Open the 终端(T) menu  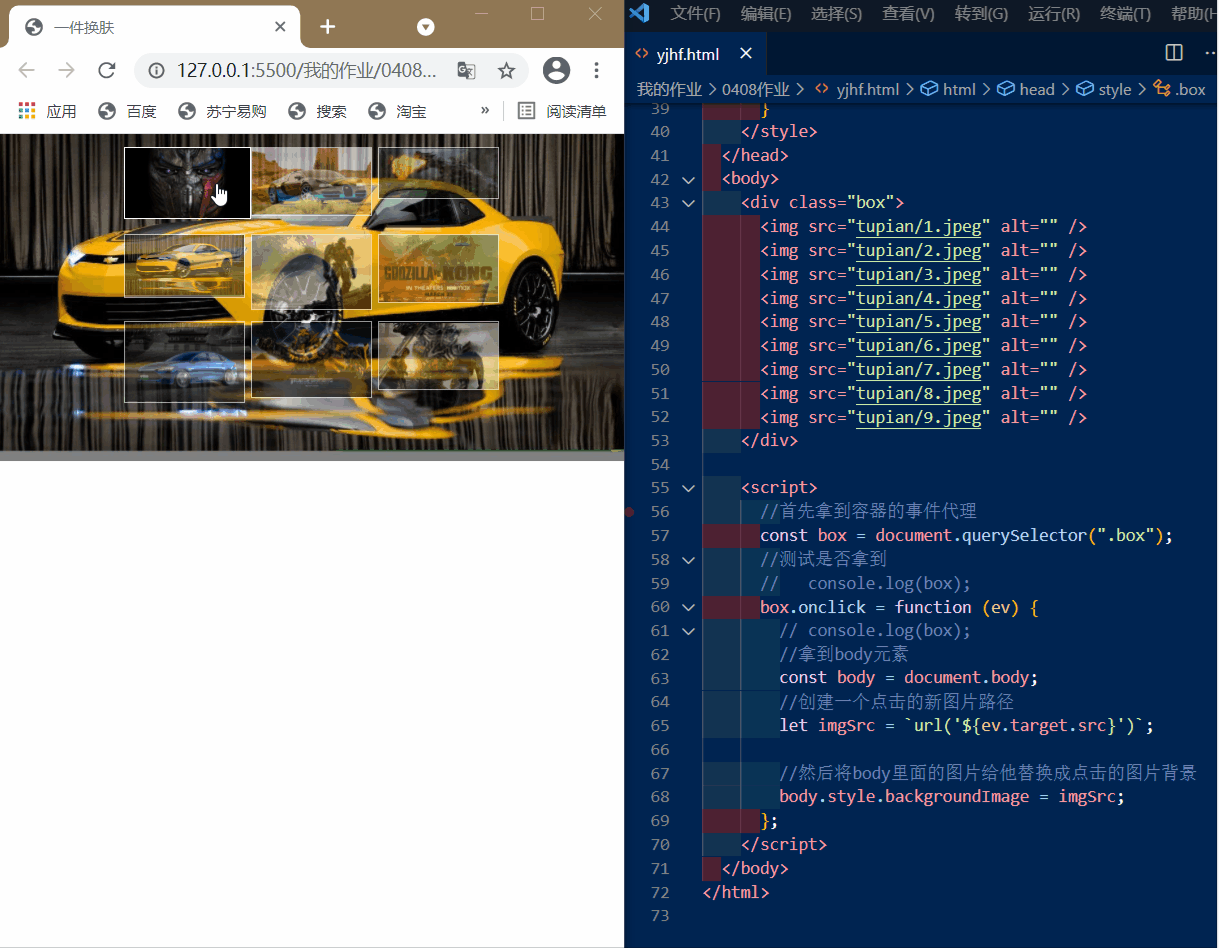click(x=1126, y=13)
